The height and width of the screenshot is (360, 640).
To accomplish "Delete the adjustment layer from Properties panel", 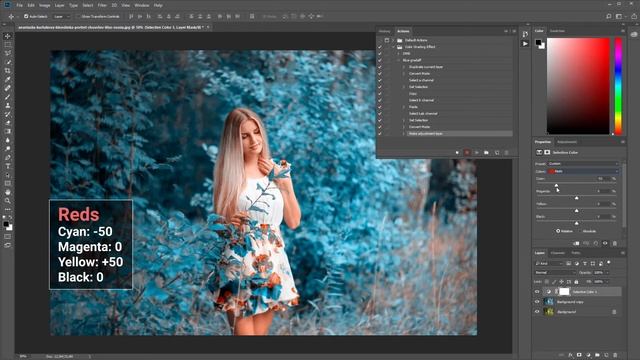I will pyautogui.click(x=615, y=243).
